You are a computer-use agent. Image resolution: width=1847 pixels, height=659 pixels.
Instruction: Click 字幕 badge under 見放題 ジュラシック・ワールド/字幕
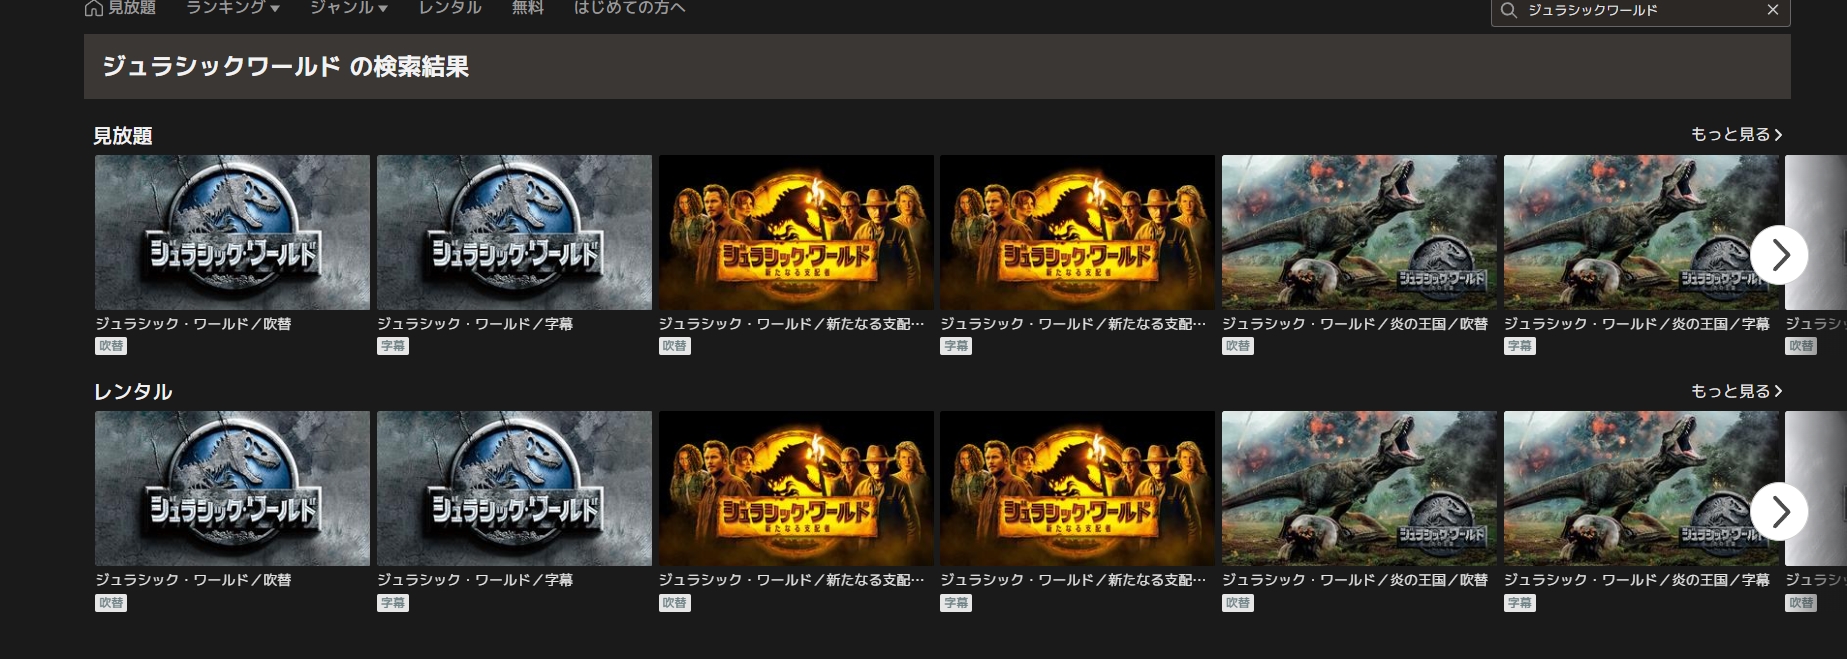tap(393, 346)
